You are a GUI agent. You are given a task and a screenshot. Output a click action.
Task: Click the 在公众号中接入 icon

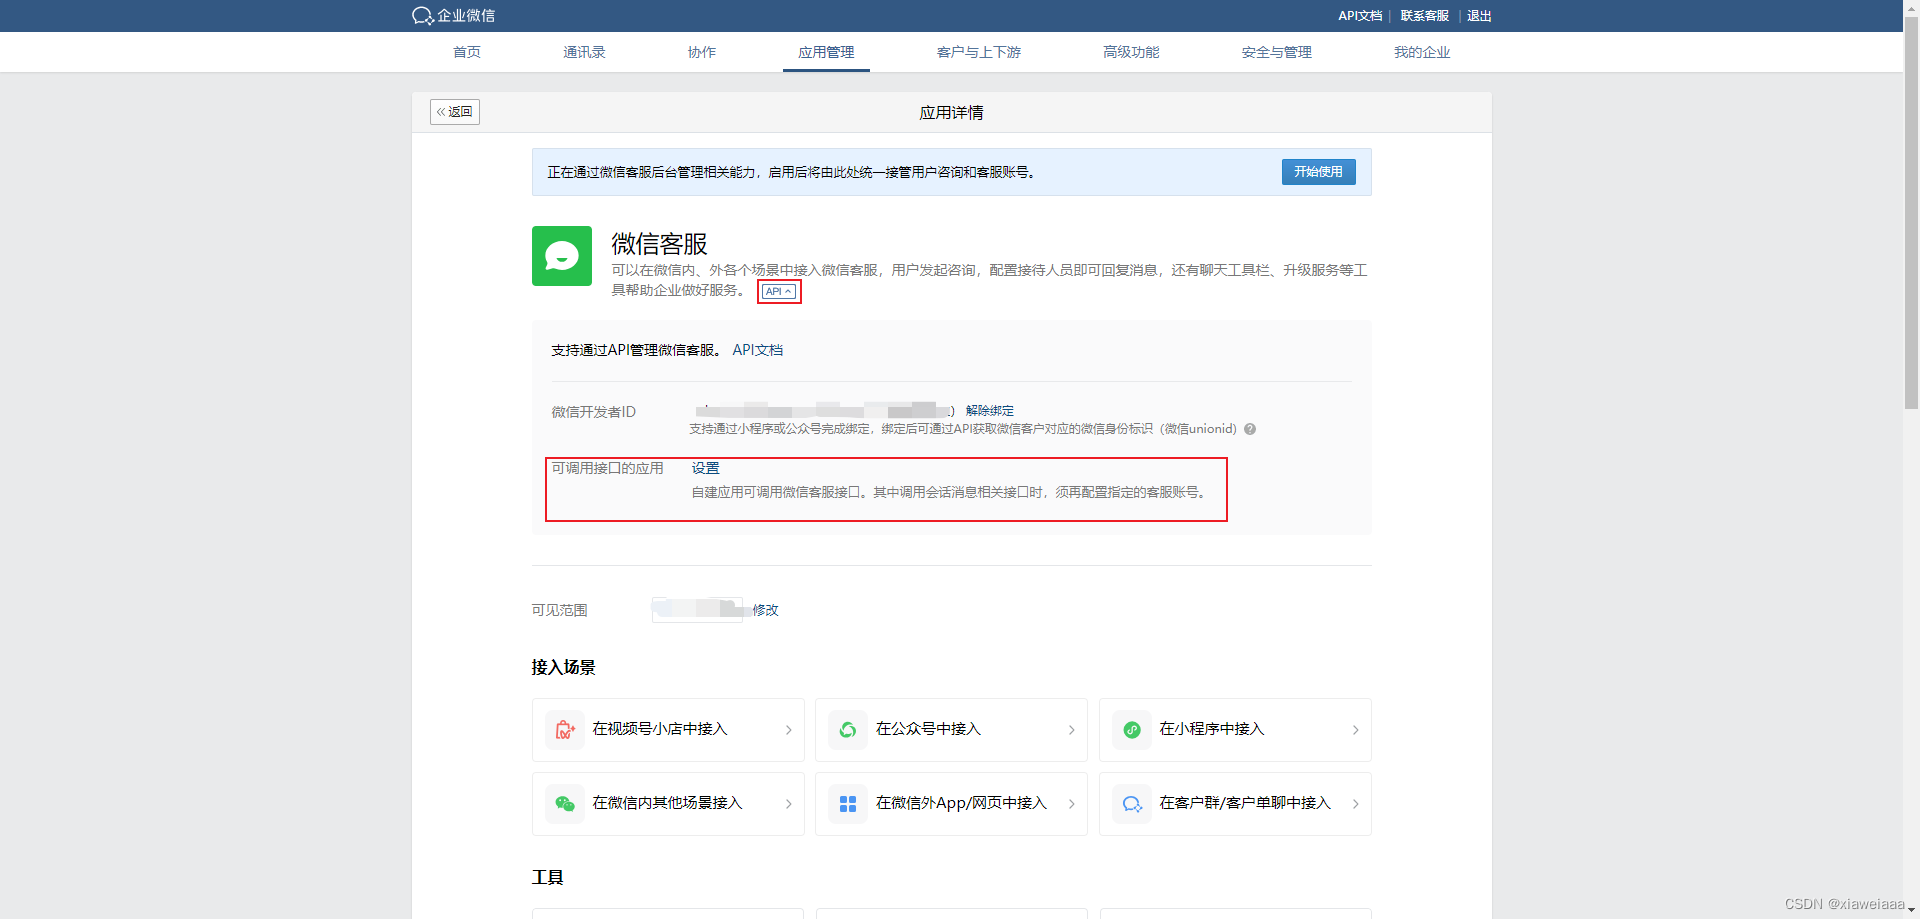coord(848,730)
